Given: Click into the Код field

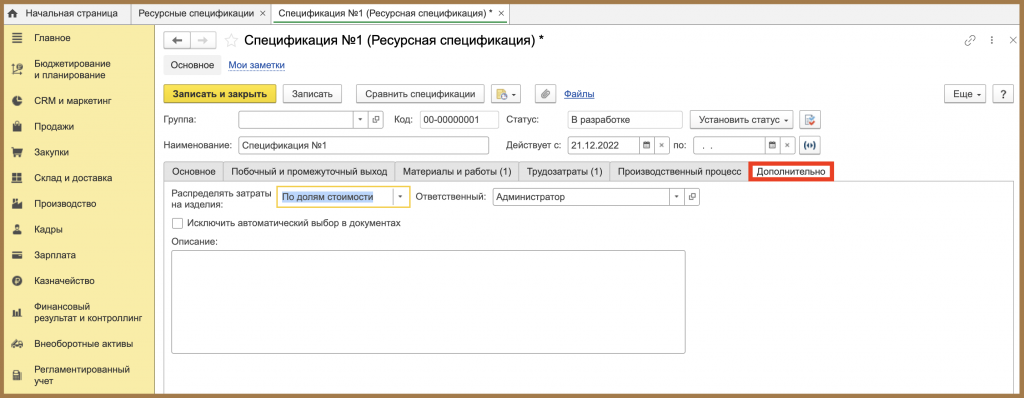Looking at the screenshot, I should (x=459, y=120).
